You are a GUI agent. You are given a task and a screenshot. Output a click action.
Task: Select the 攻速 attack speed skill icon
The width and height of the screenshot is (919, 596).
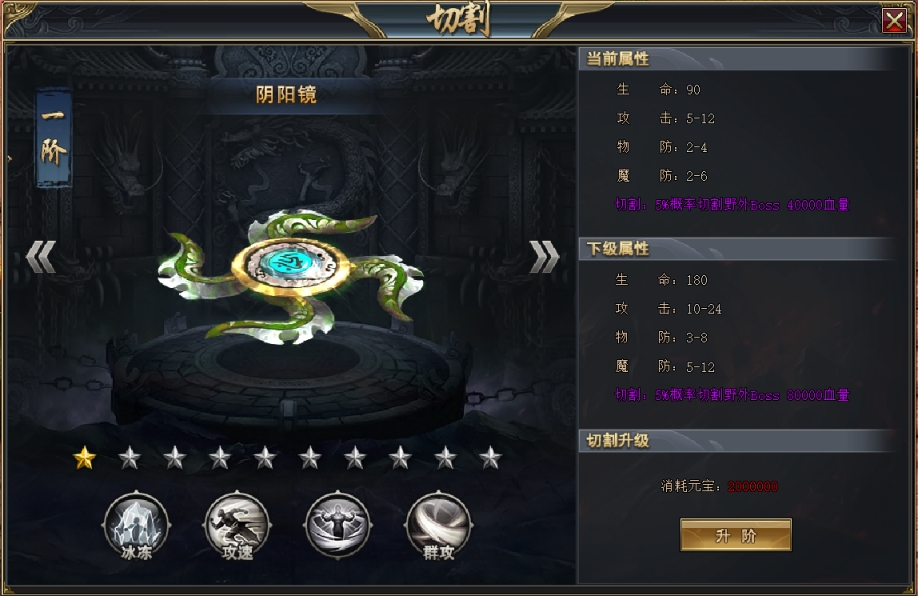(237, 526)
